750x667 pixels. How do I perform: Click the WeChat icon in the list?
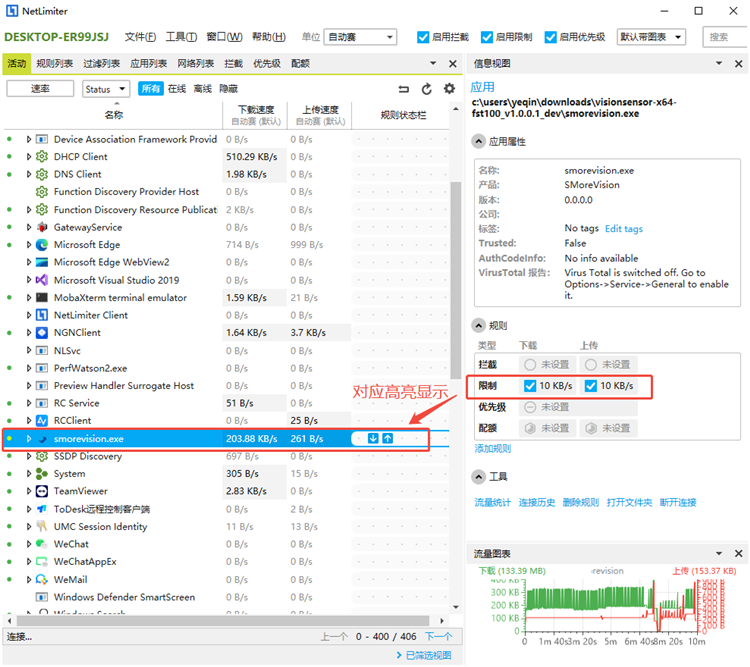click(x=42, y=544)
